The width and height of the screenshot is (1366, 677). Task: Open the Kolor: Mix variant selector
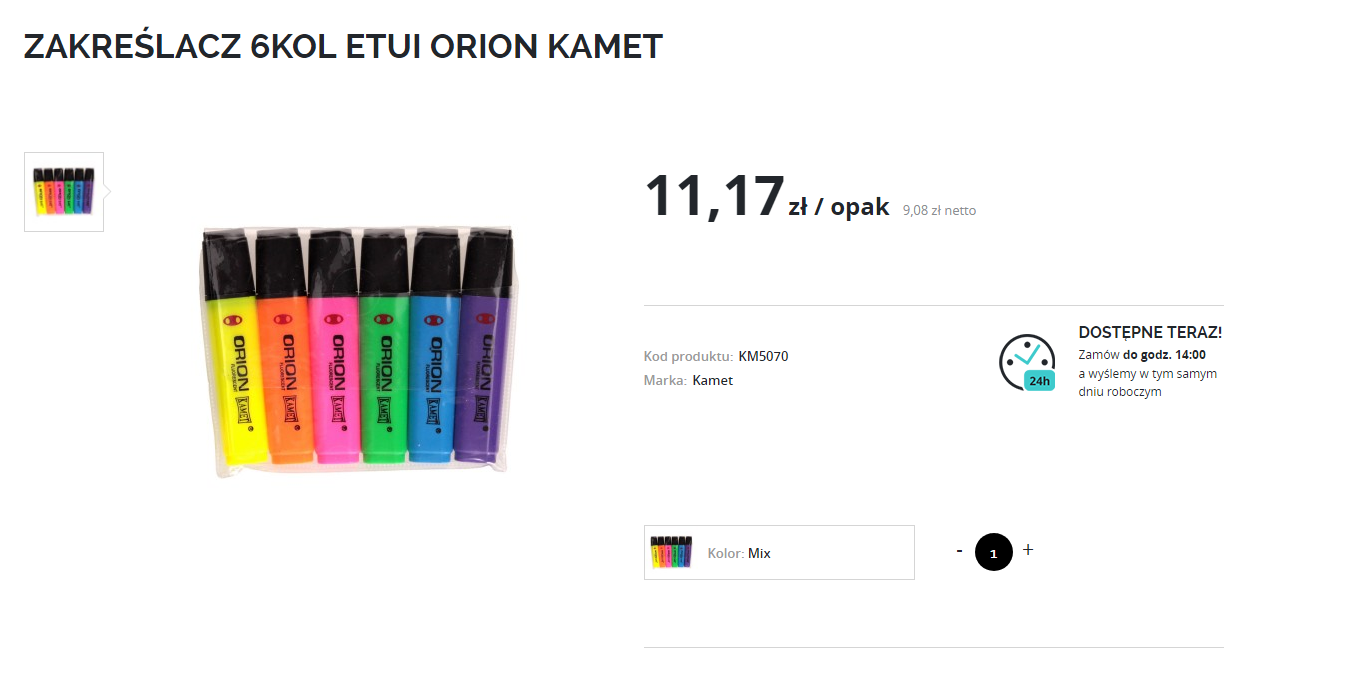[779, 552]
